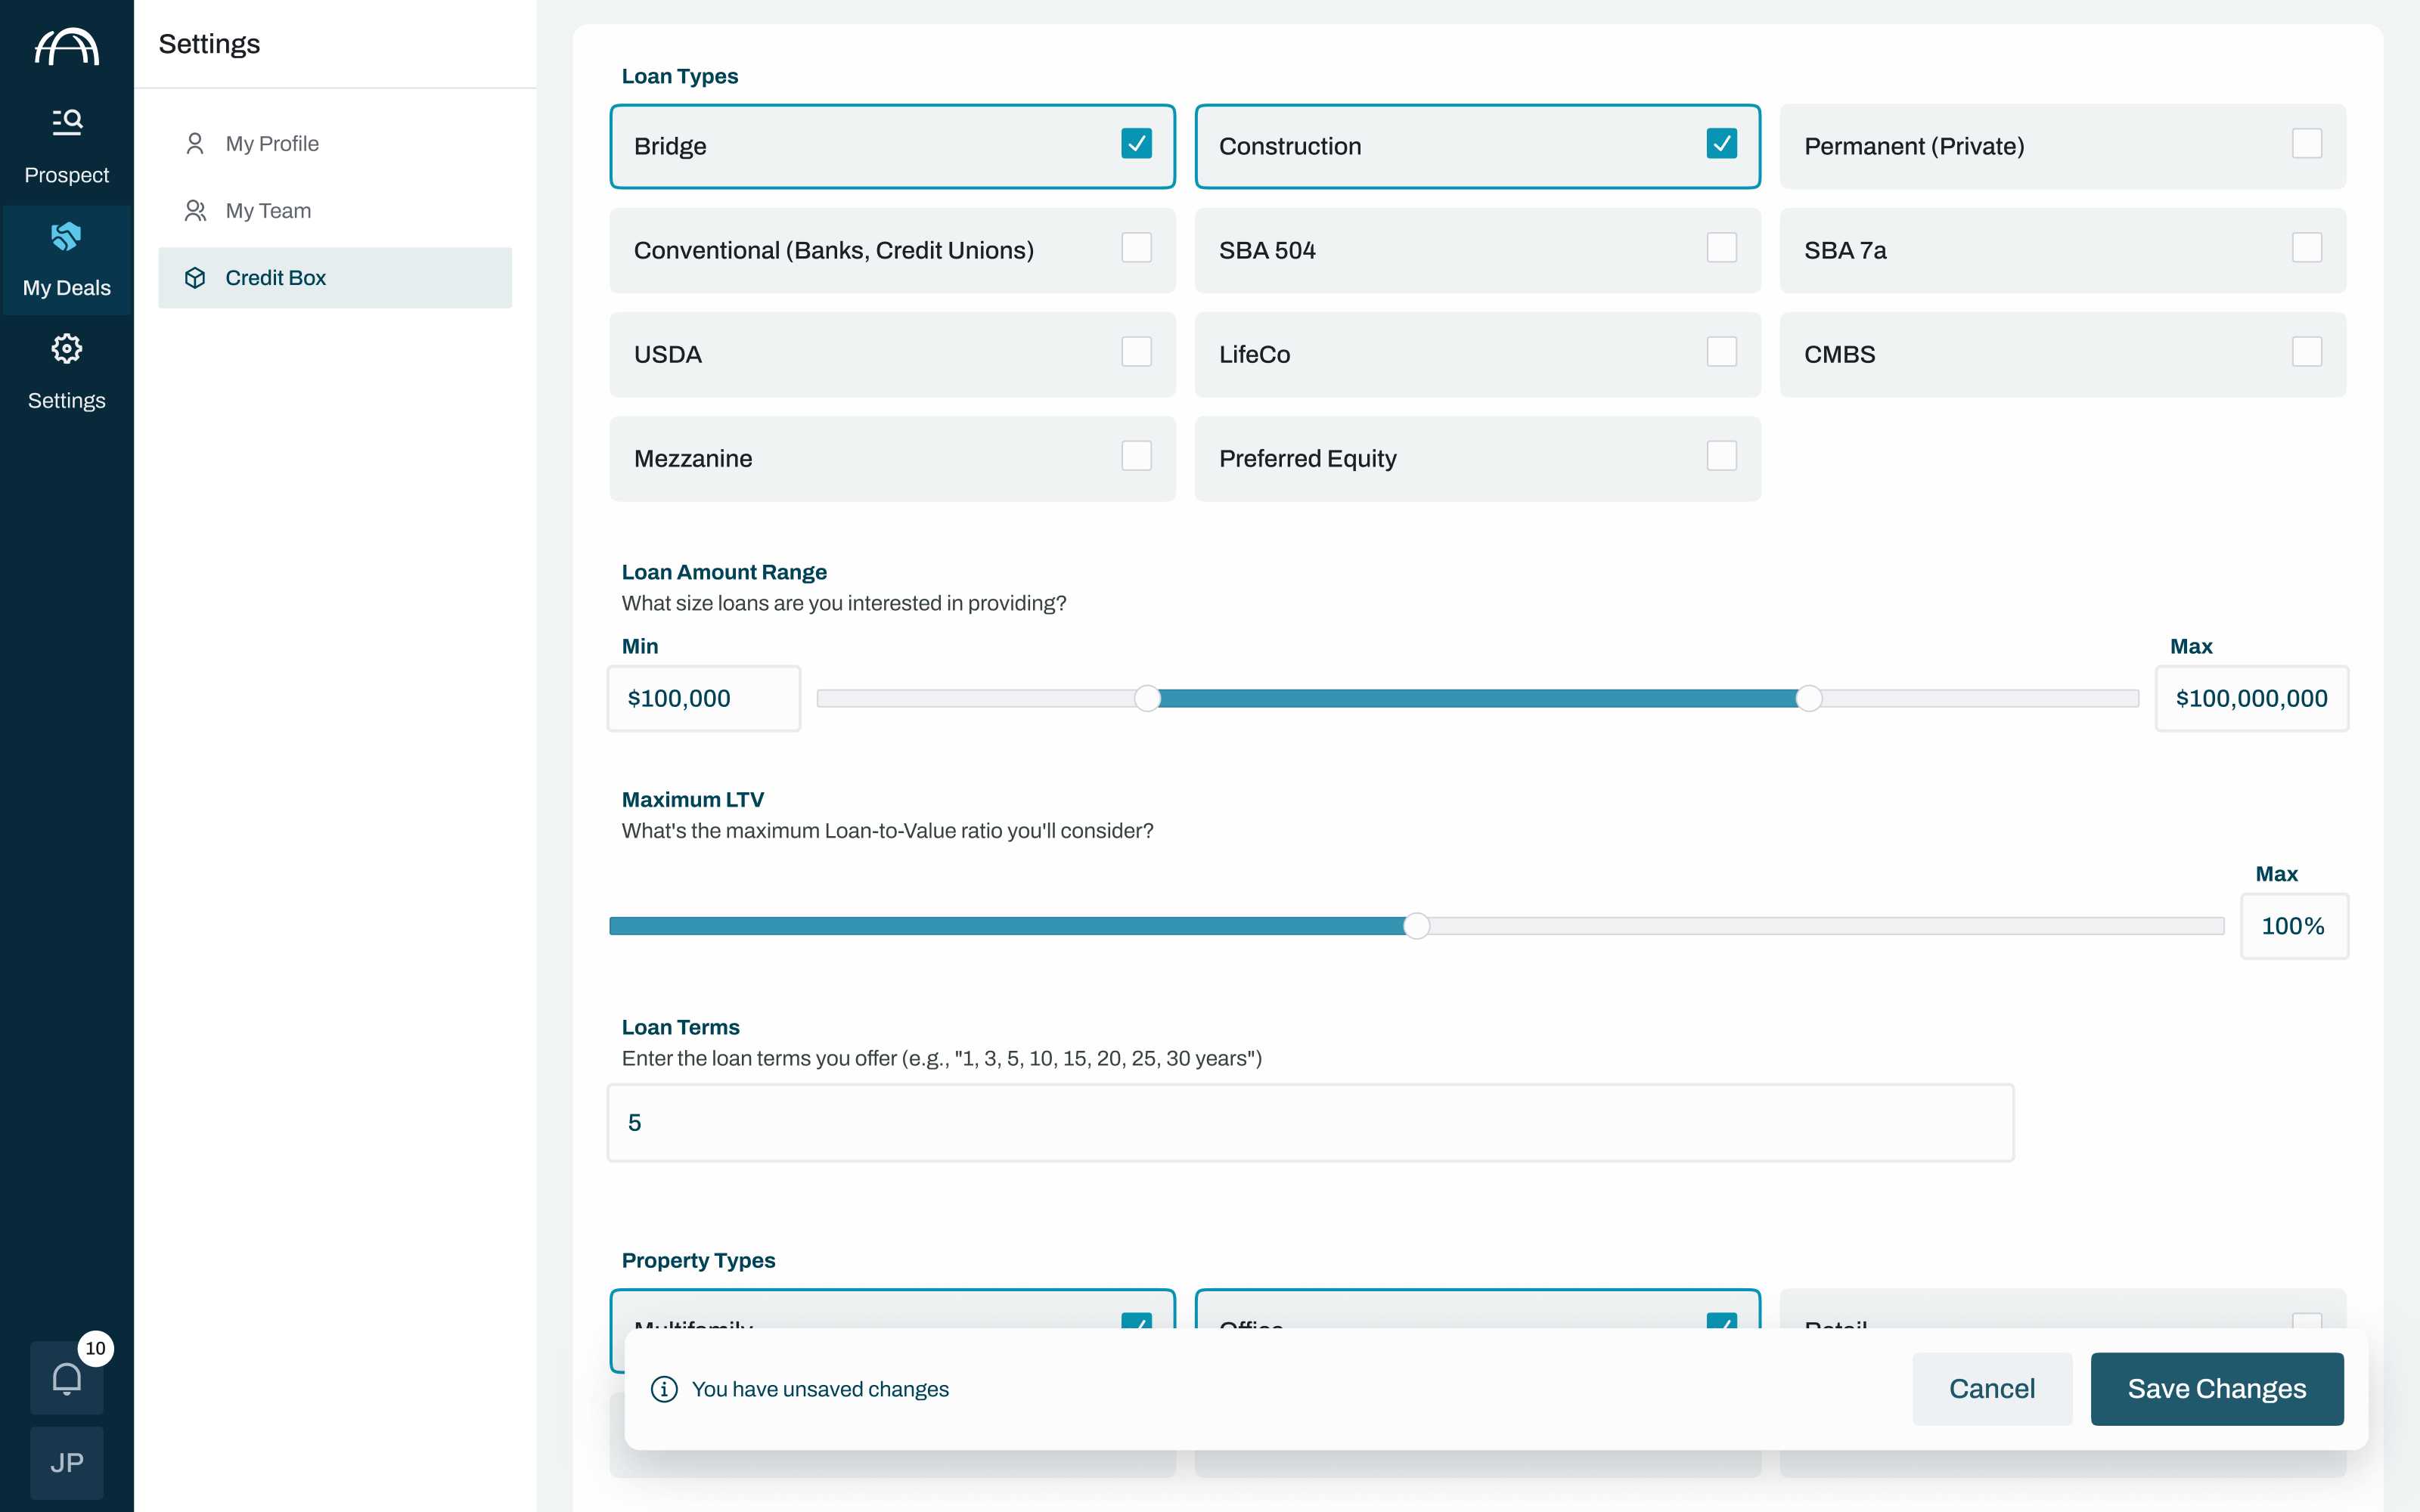Click Cancel to discard changes
This screenshot has height=1512, width=2420.
coord(1991,1389)
